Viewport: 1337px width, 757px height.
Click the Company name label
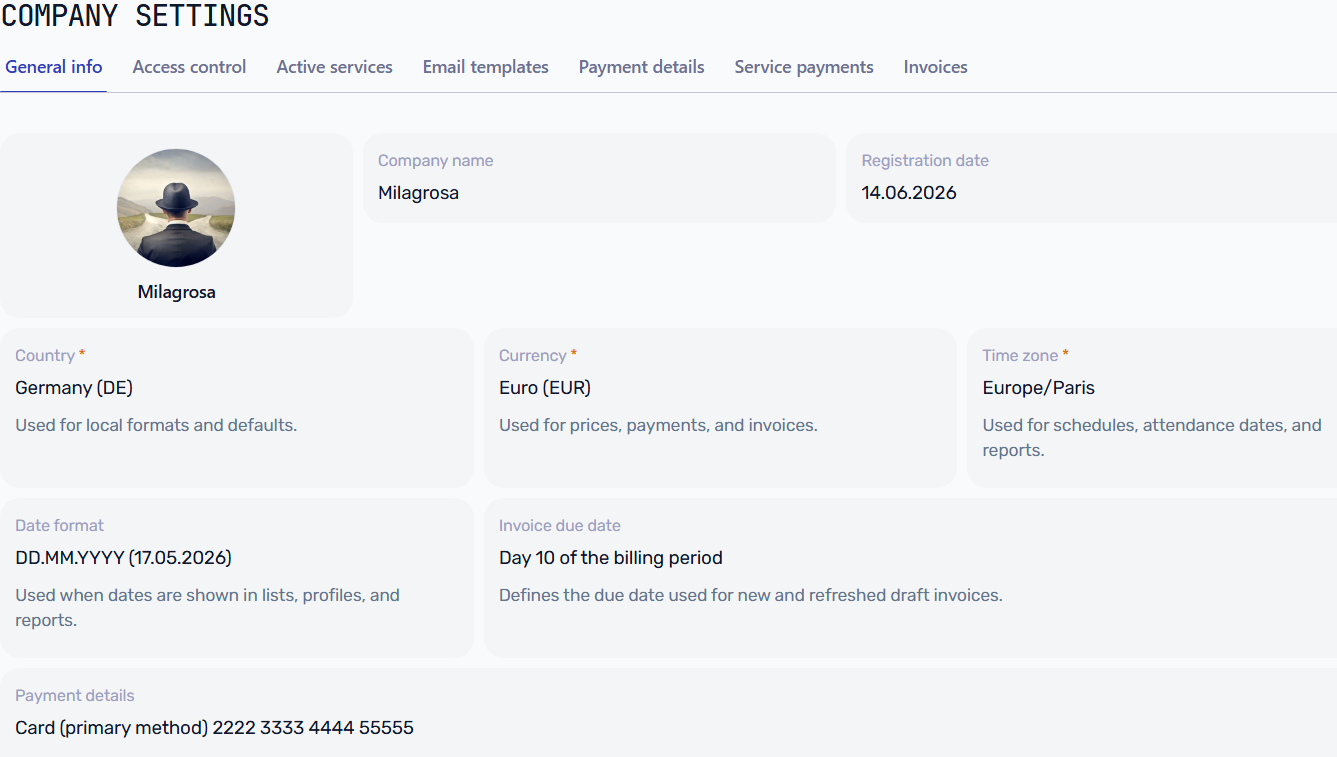435,161
